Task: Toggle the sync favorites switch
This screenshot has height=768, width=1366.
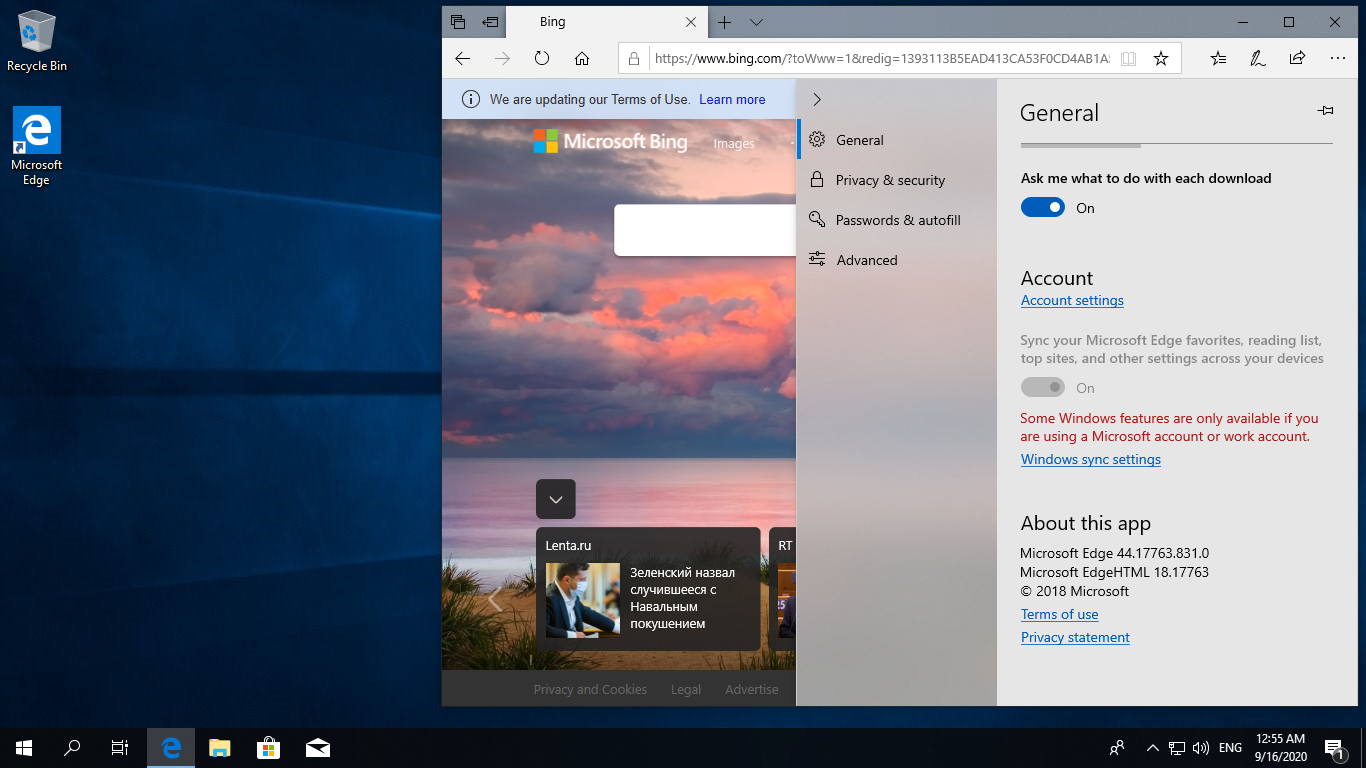Action: click(x=1043, y=388)
